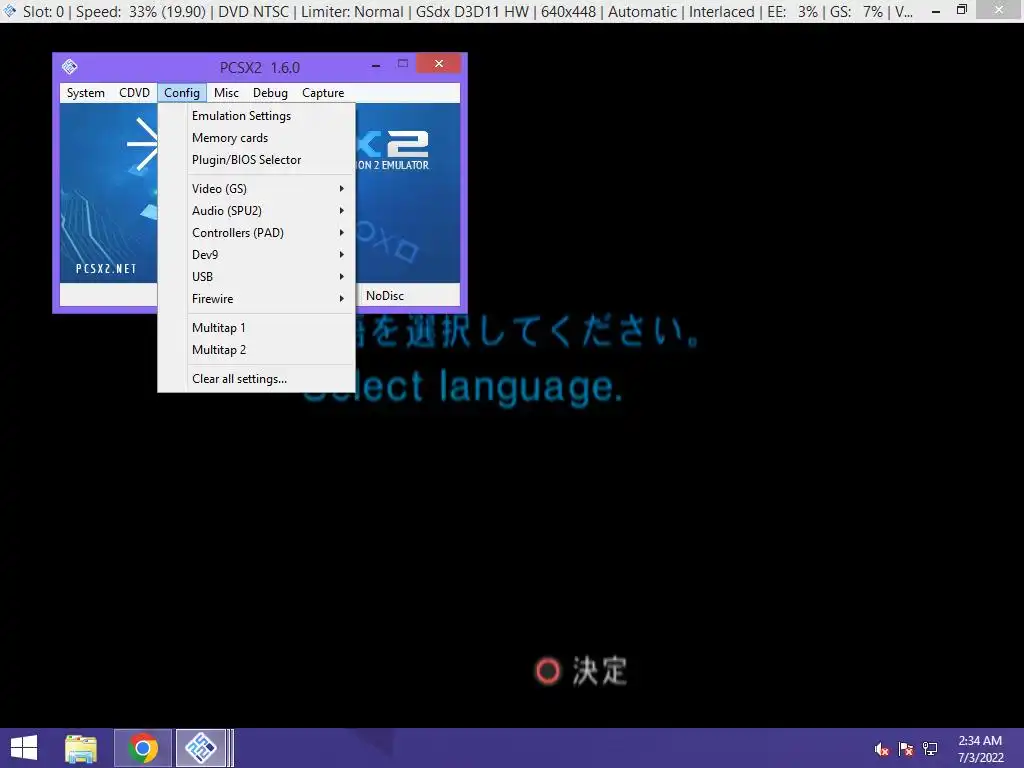
Task: Select Clear all settings...
Action: [x=257, y=379]
